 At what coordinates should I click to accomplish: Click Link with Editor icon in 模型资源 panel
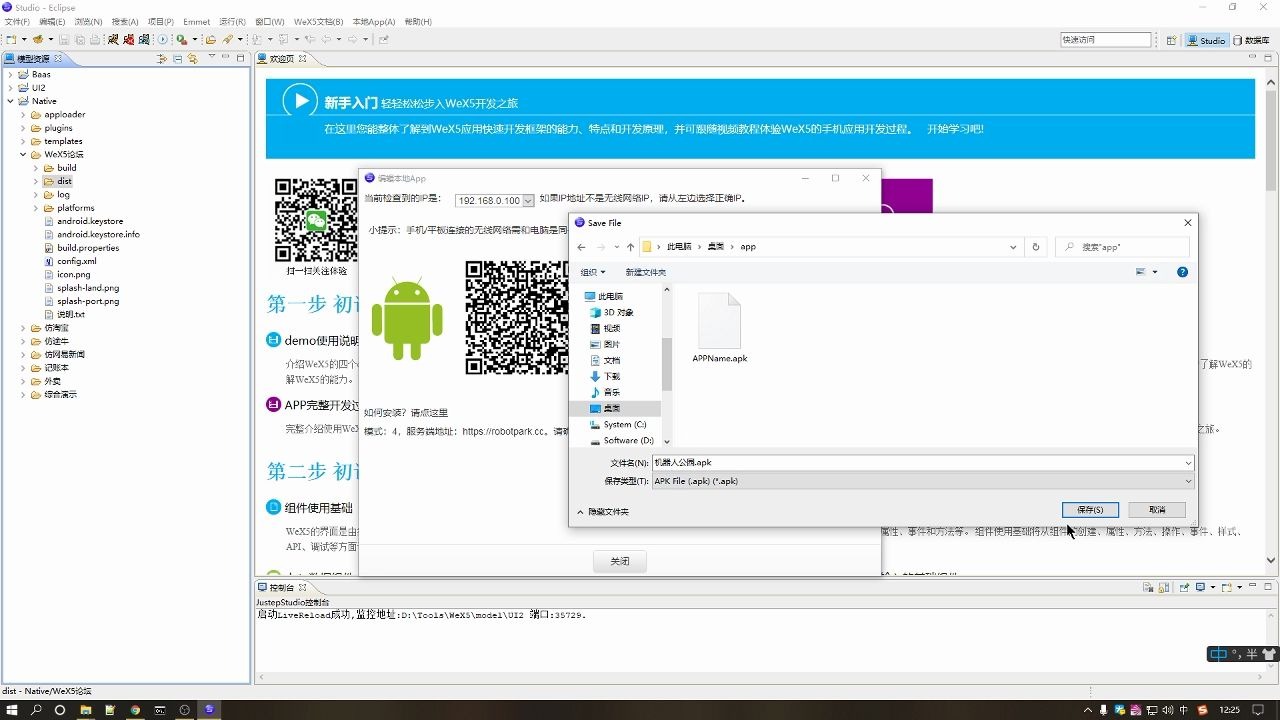193,59
